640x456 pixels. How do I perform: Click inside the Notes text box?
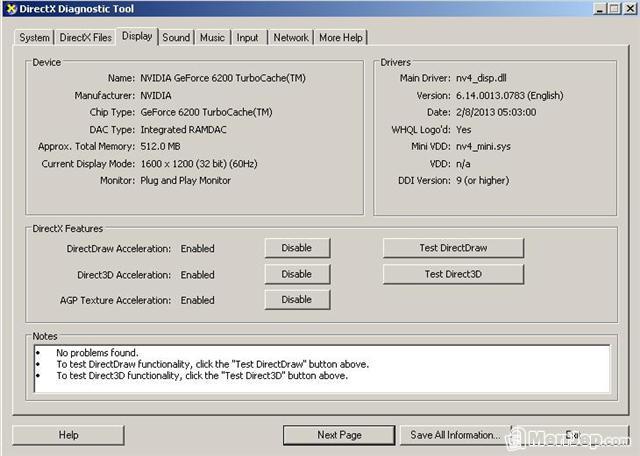322,369
